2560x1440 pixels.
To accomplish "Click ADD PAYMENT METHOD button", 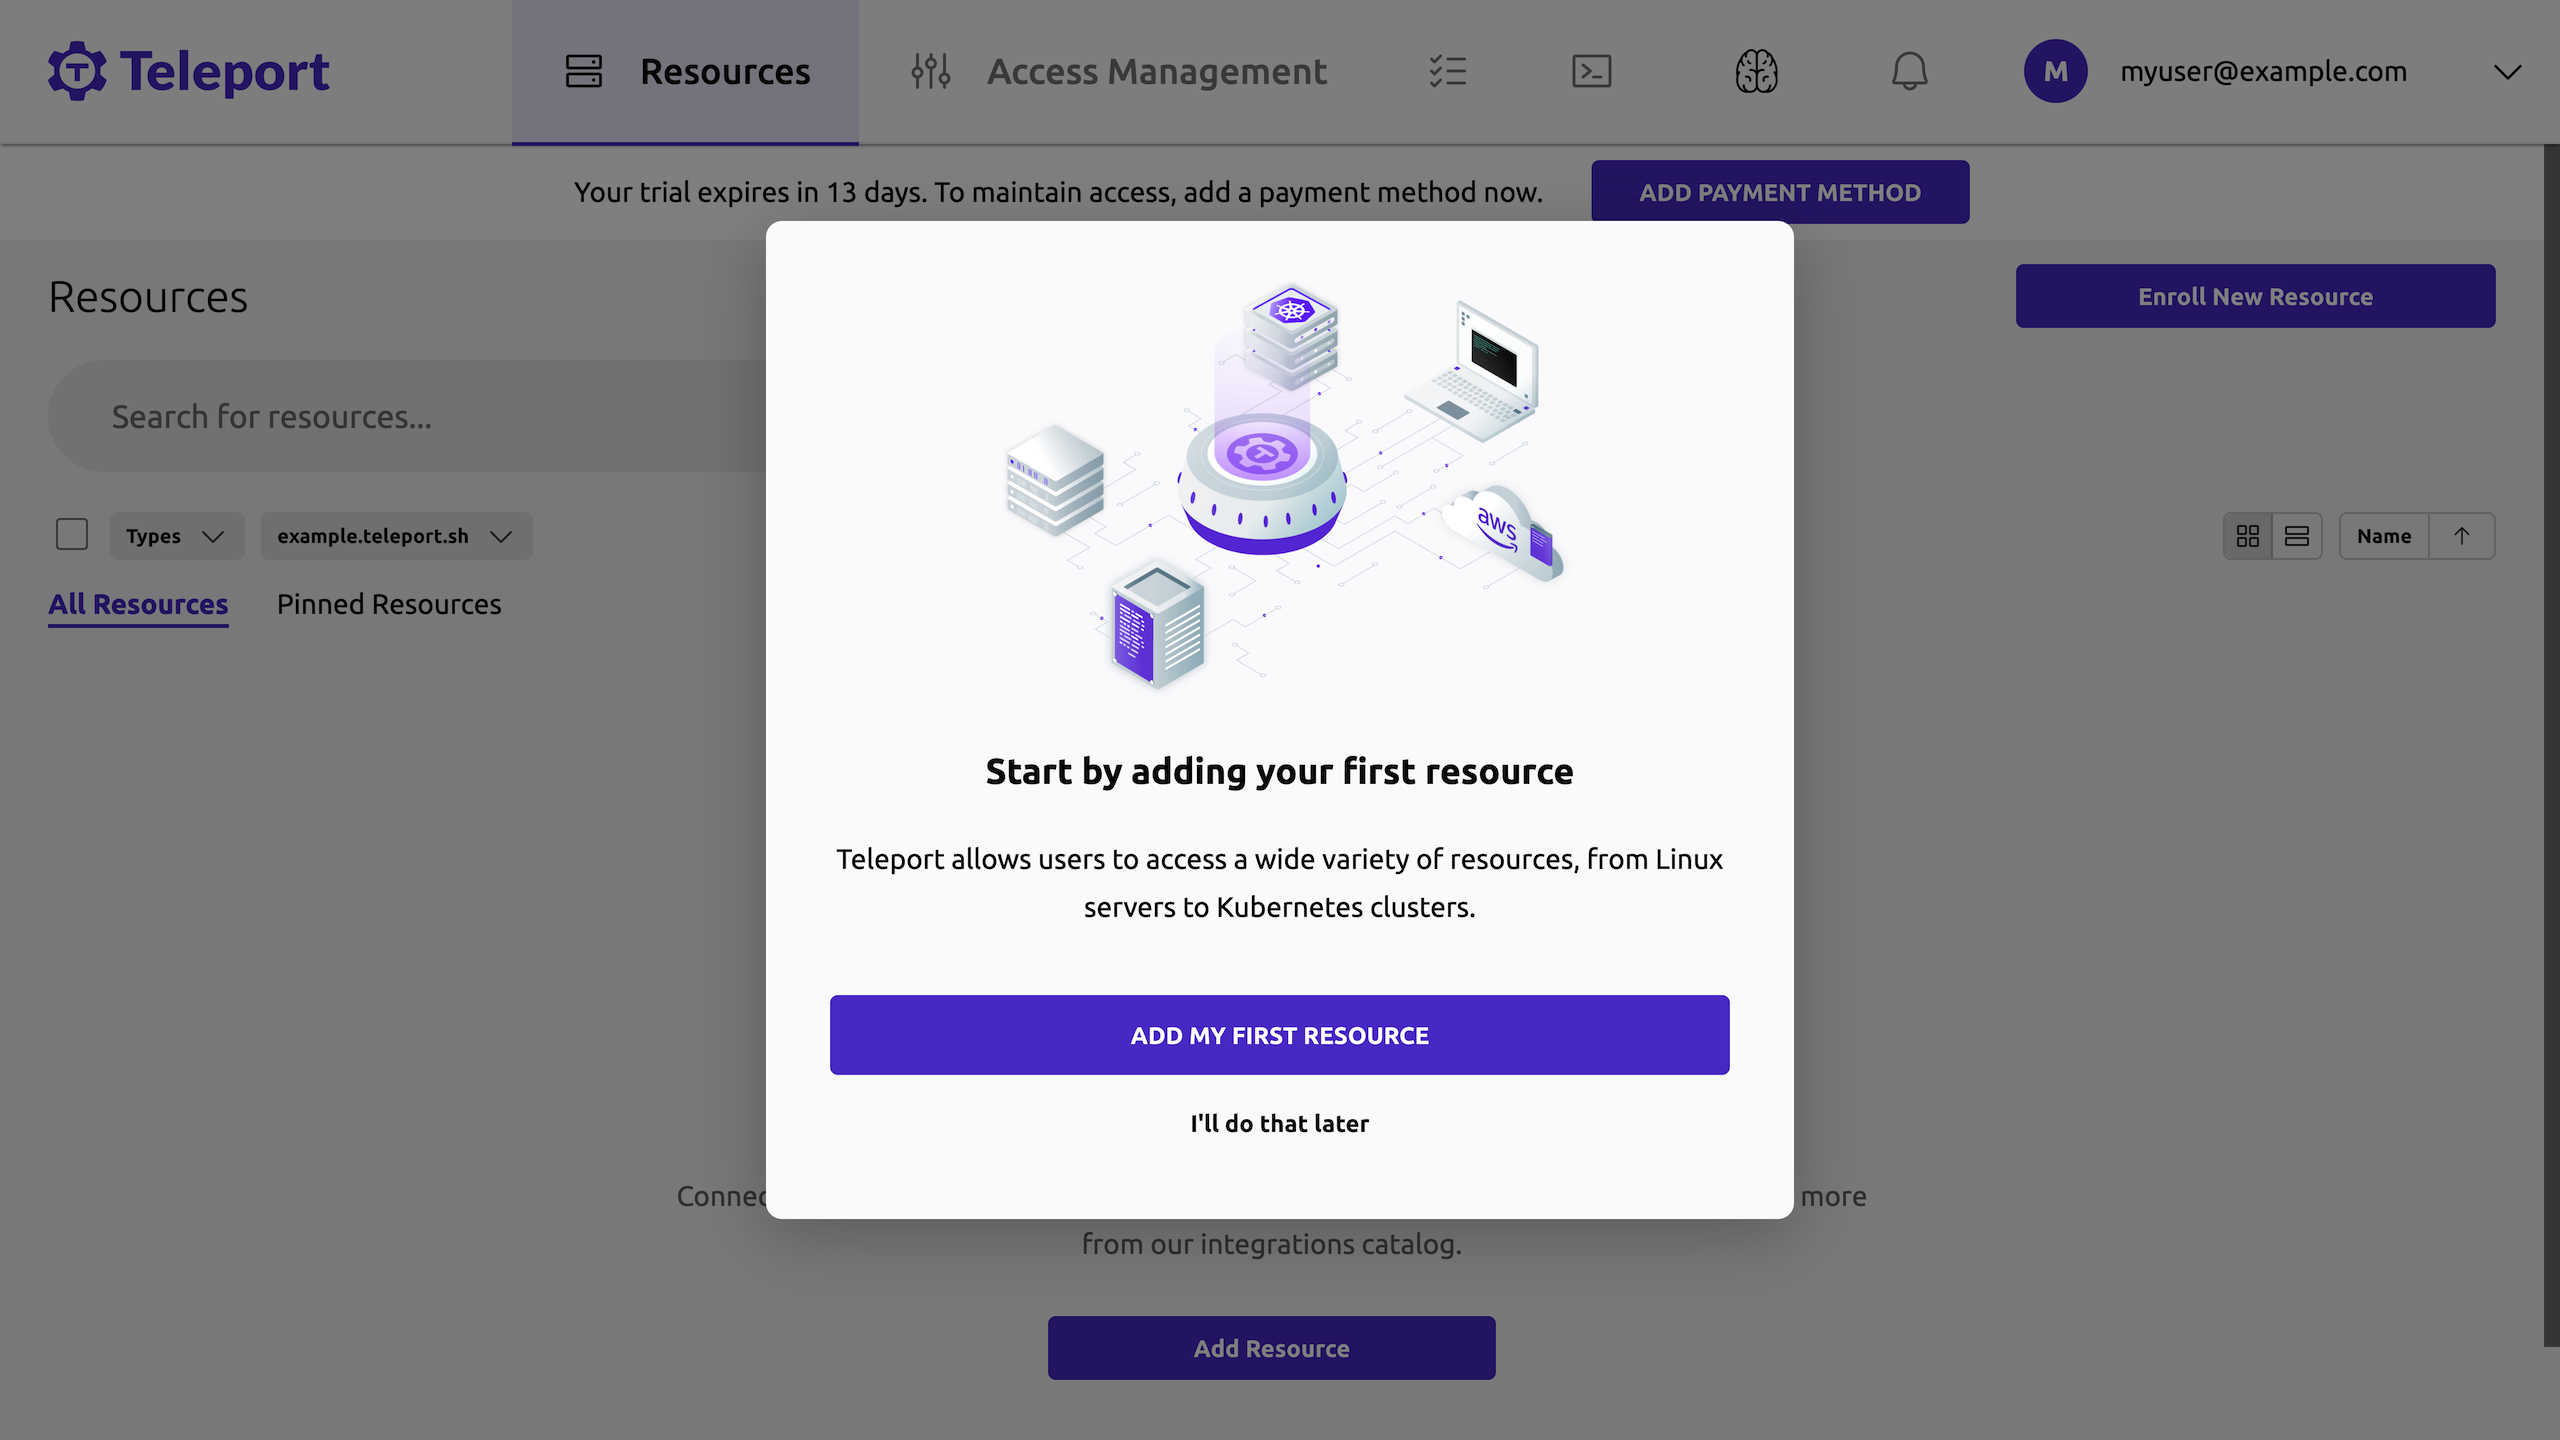I will (1779, 192).
